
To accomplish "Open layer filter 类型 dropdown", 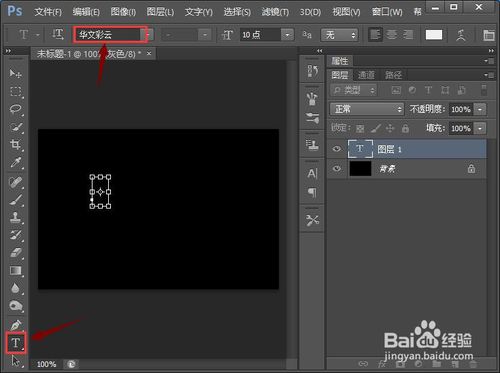I will point(353,90).
